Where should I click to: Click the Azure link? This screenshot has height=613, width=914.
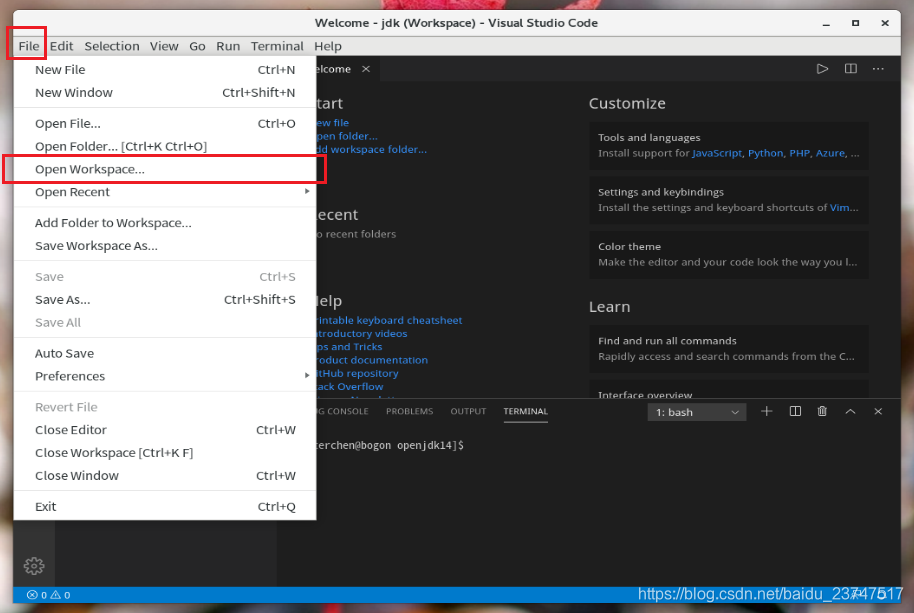[x=830, y=153]
